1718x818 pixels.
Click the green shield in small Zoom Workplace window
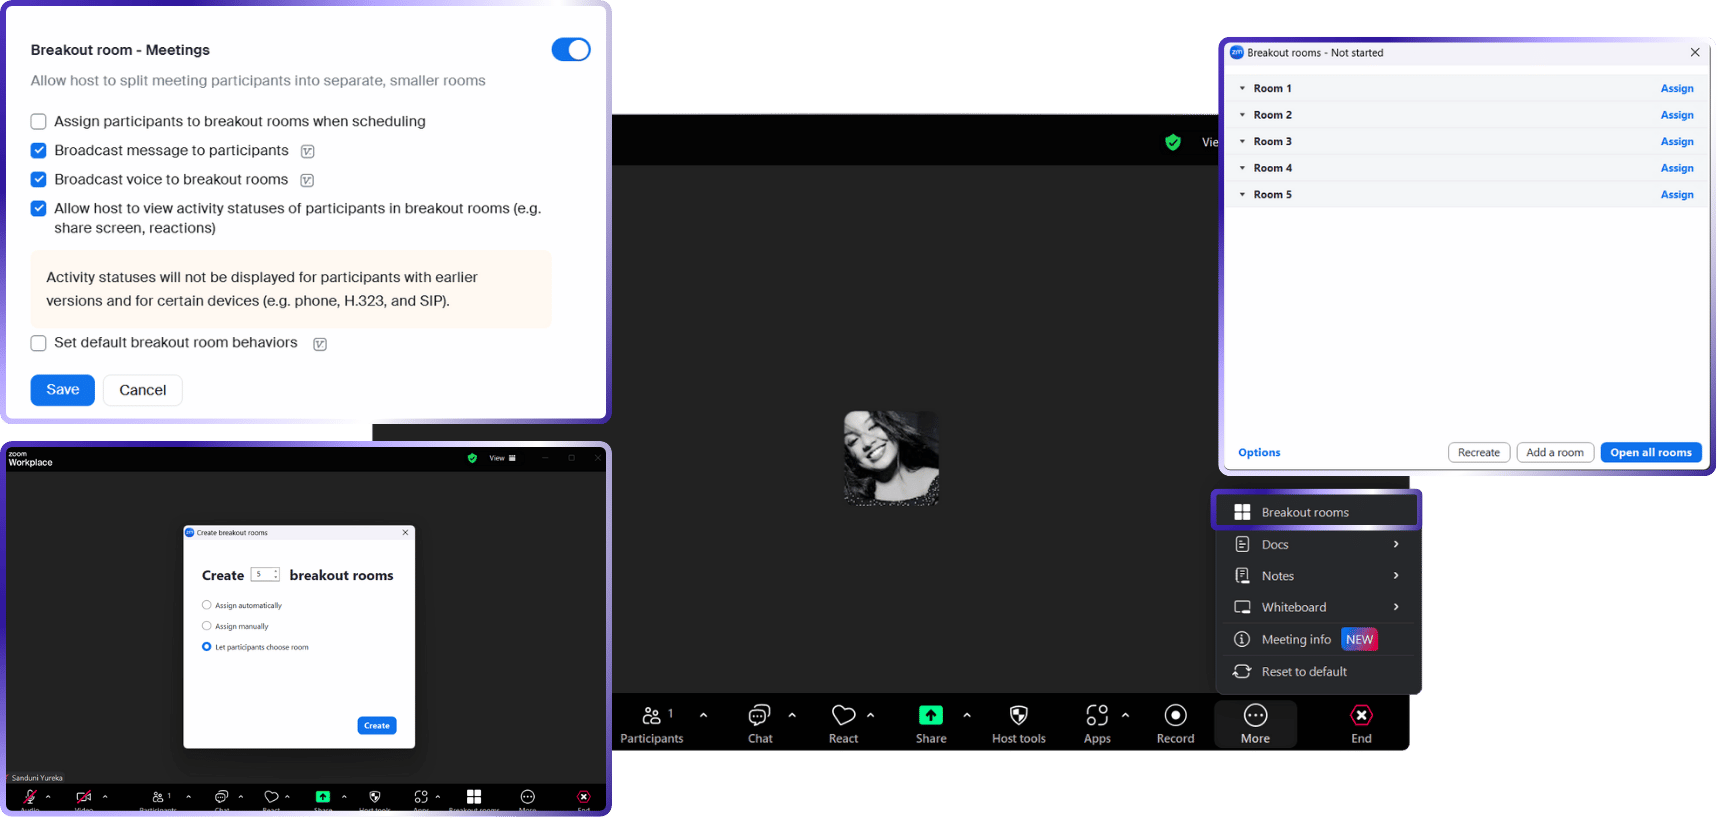[472, 458]
